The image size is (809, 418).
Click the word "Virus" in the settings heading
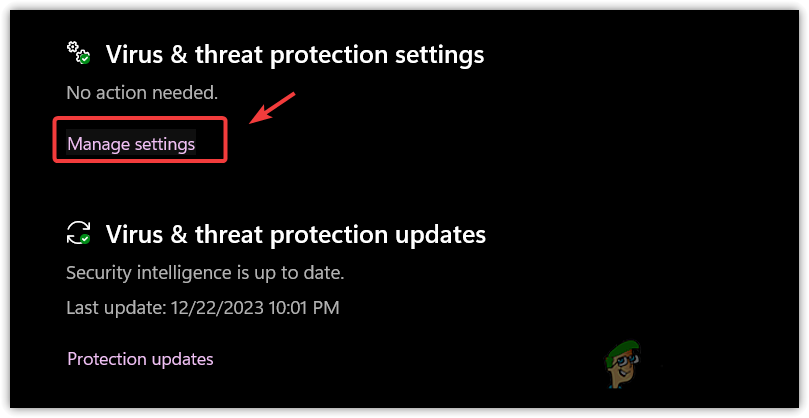point(131,54)
